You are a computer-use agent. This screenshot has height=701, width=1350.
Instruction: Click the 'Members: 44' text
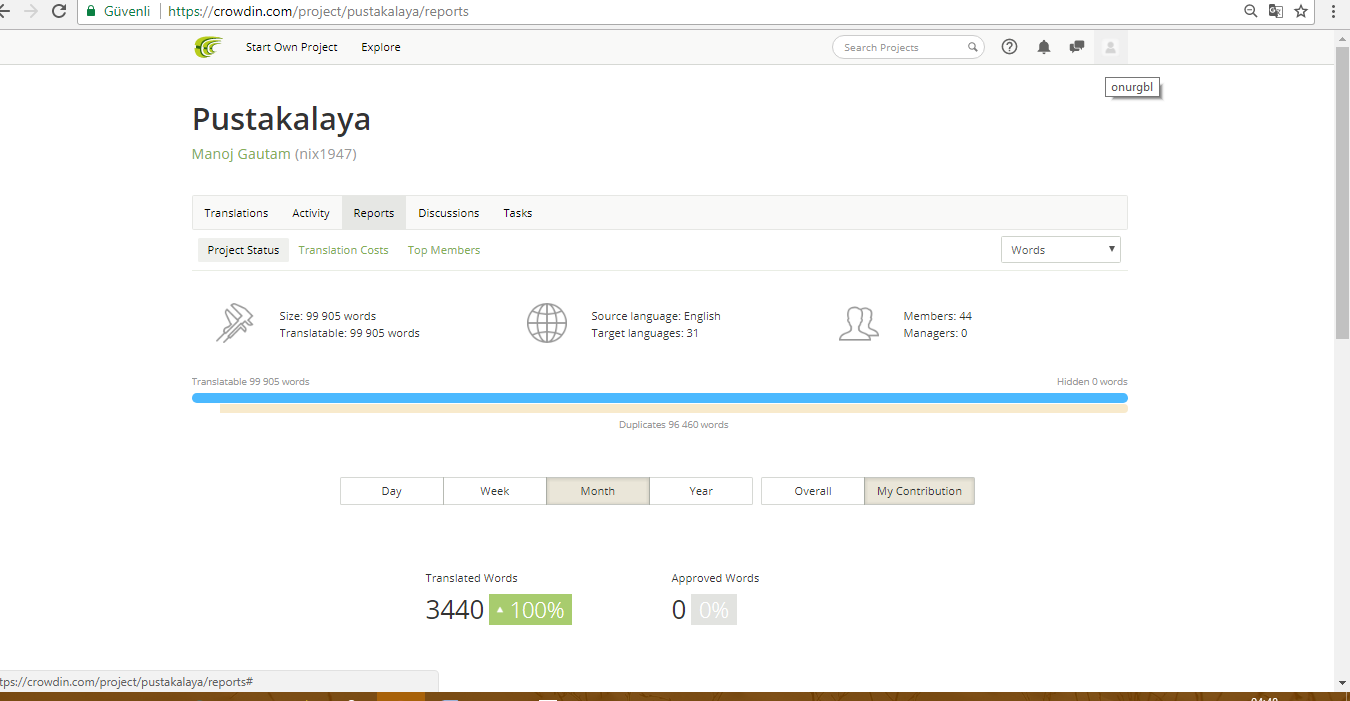click(938, 316)
